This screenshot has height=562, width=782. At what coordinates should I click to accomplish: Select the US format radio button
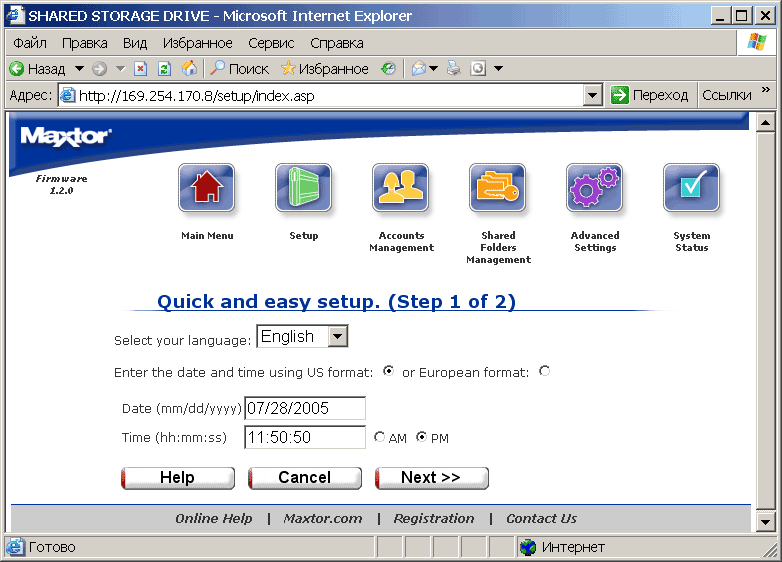coord(388,372)
